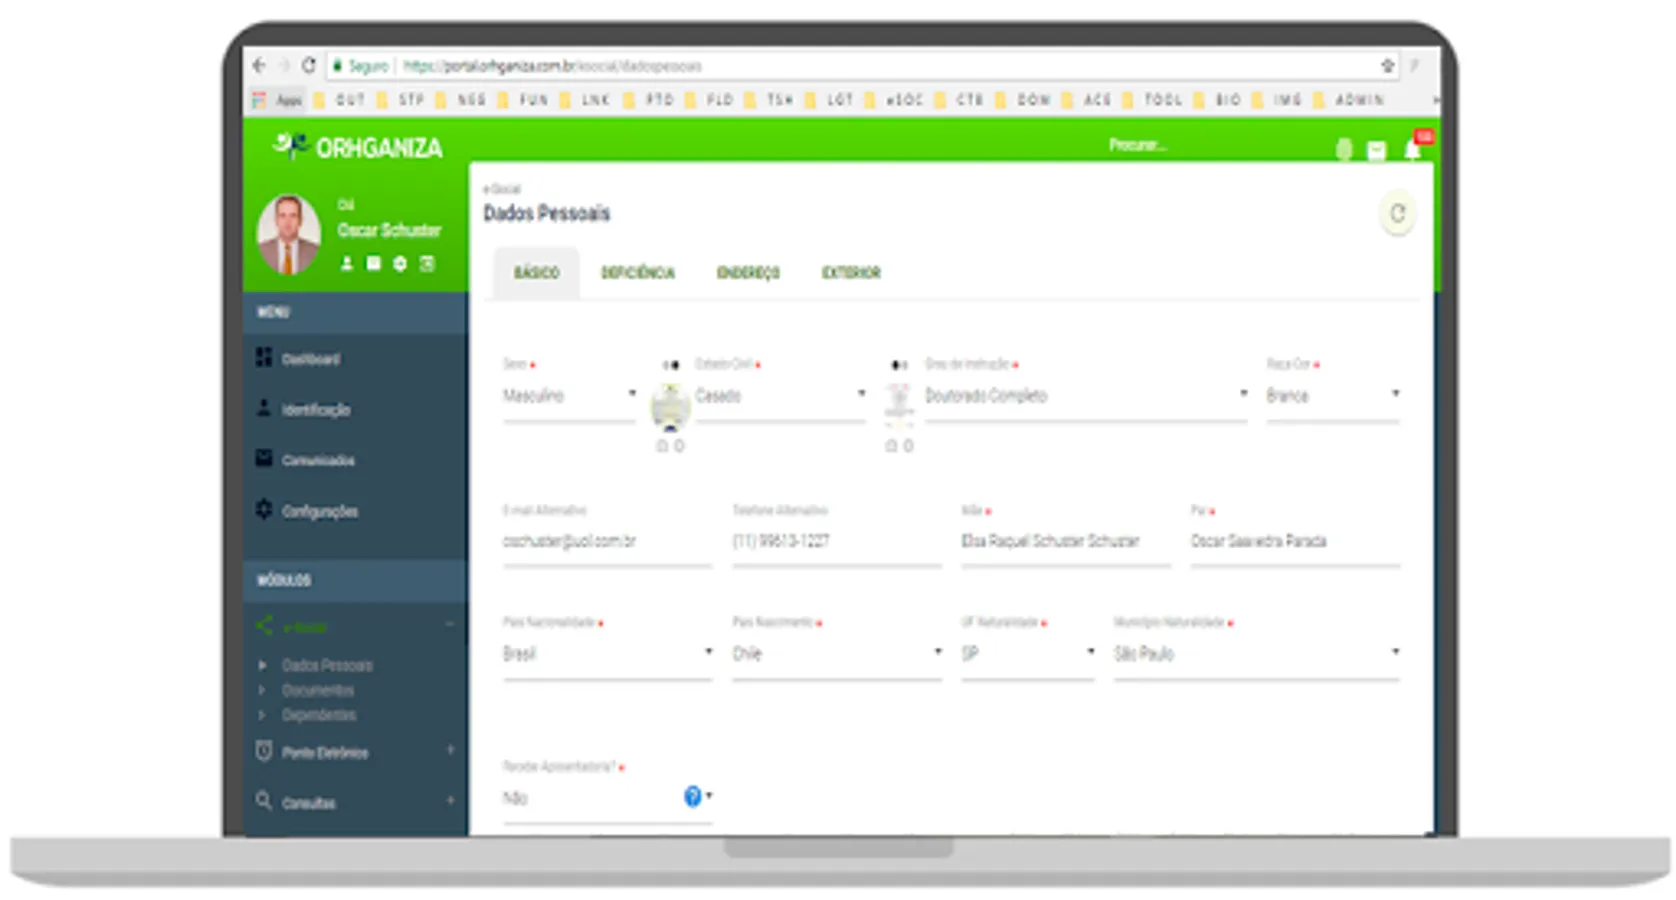Open Dependentes in the sidebar

click(319, 715)
